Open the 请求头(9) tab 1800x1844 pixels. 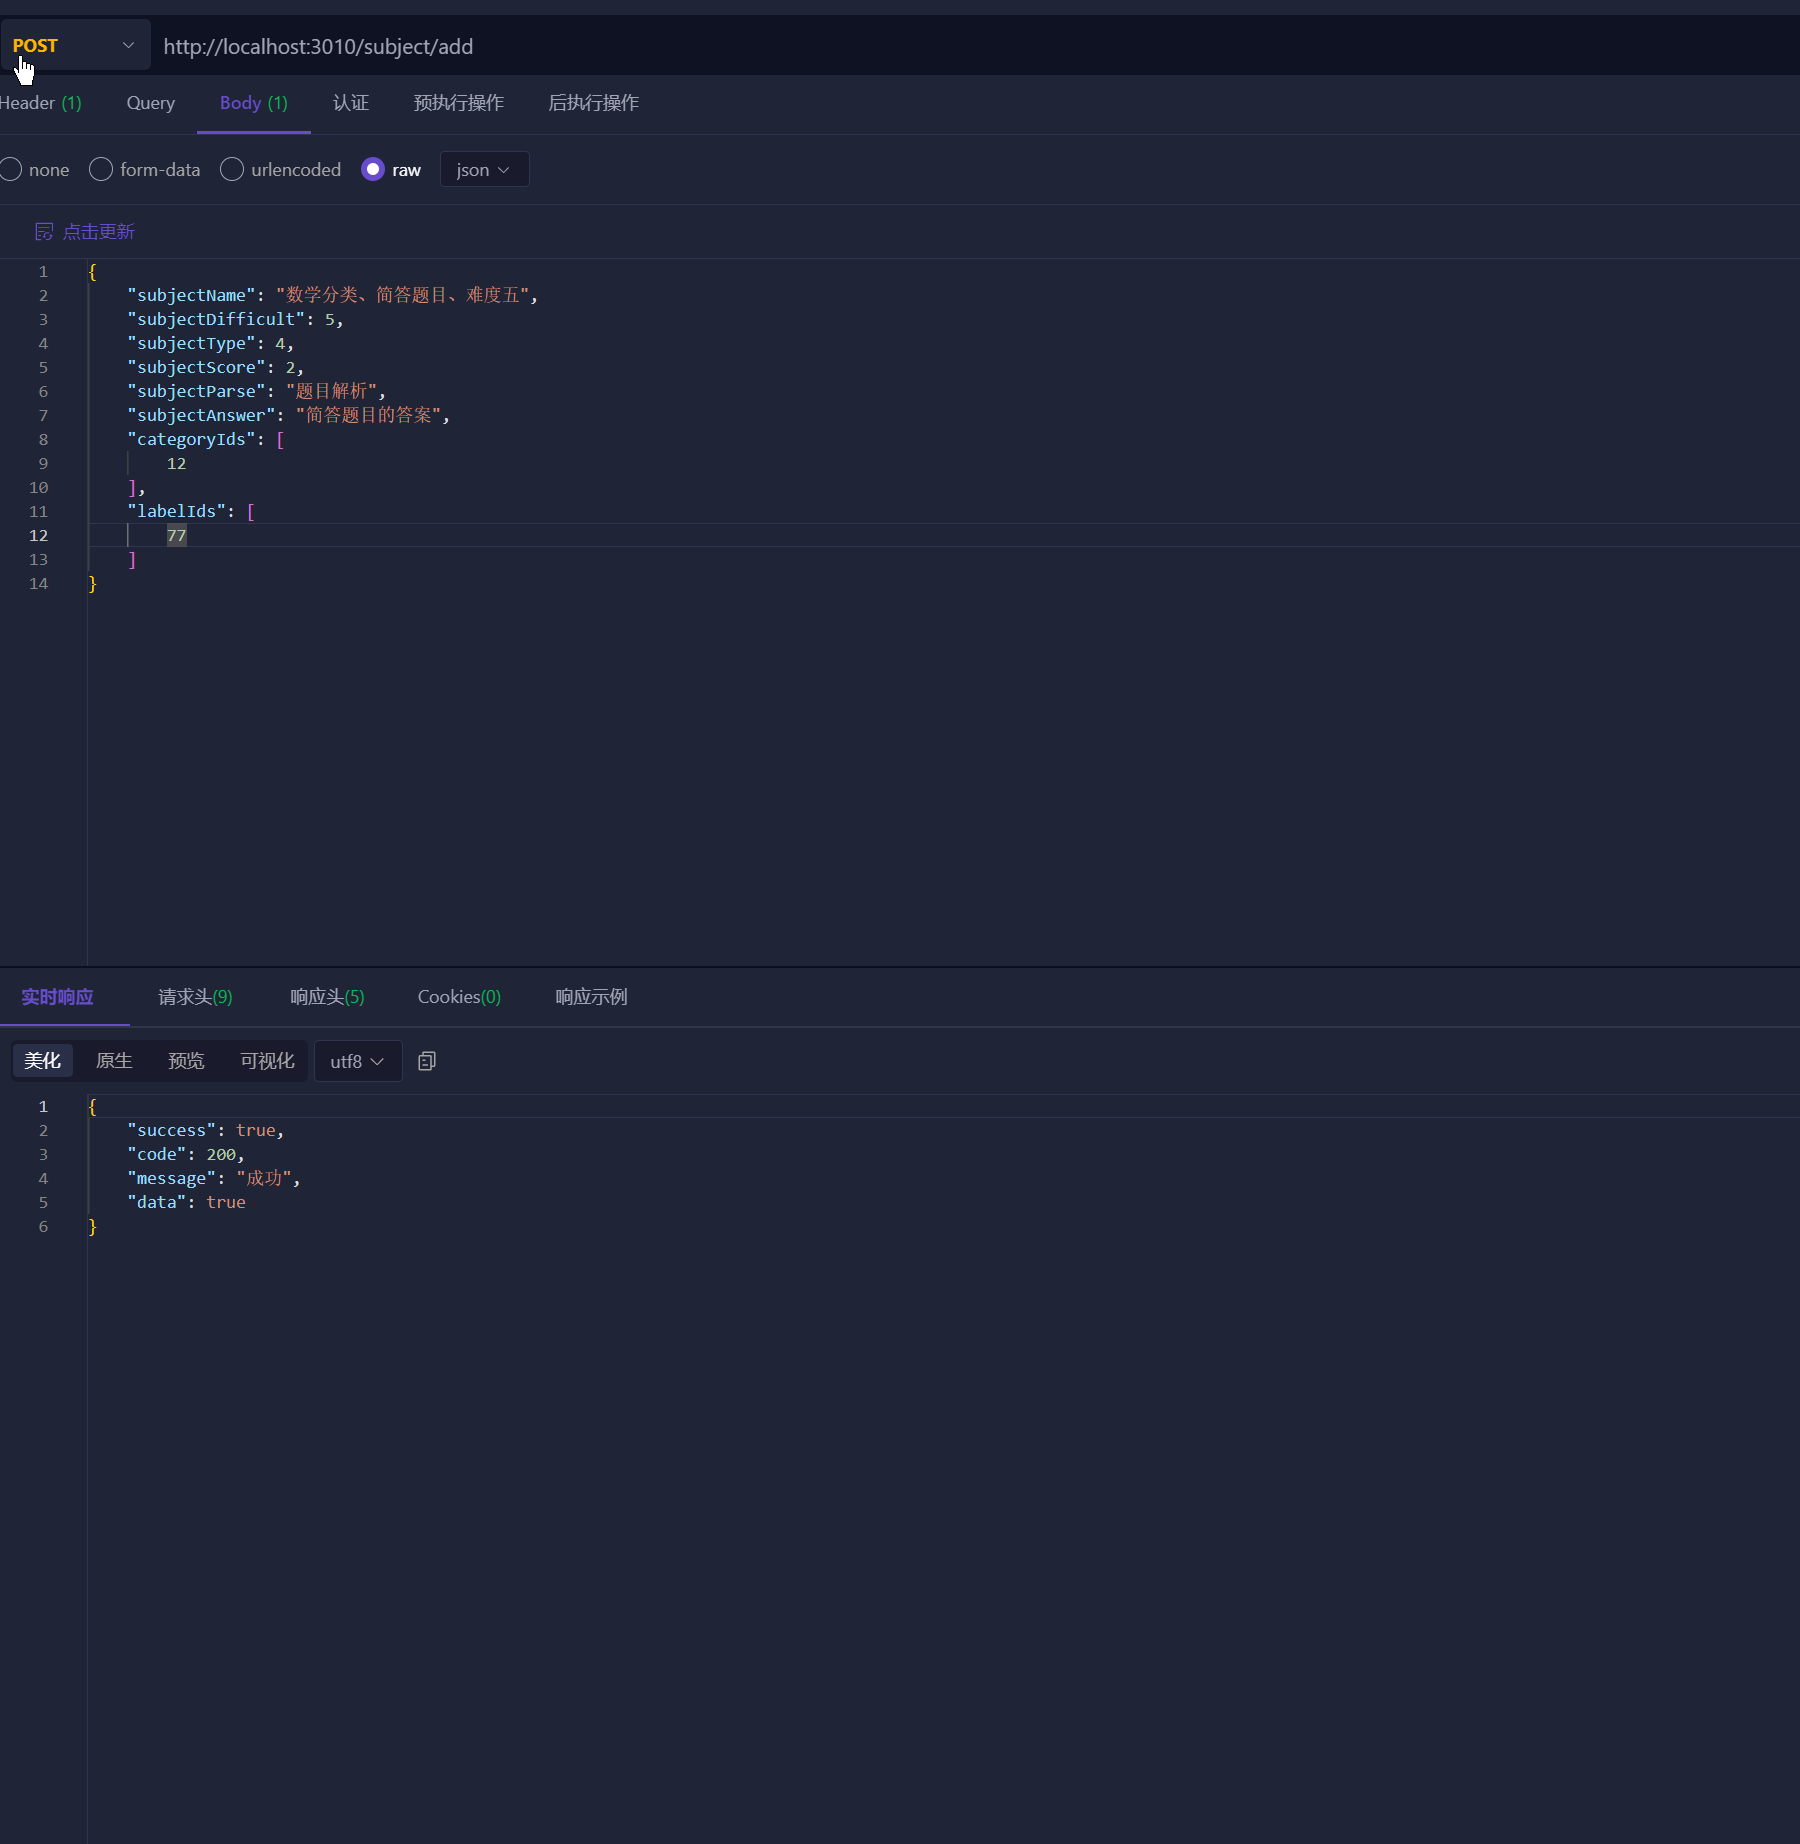point(195,997)
